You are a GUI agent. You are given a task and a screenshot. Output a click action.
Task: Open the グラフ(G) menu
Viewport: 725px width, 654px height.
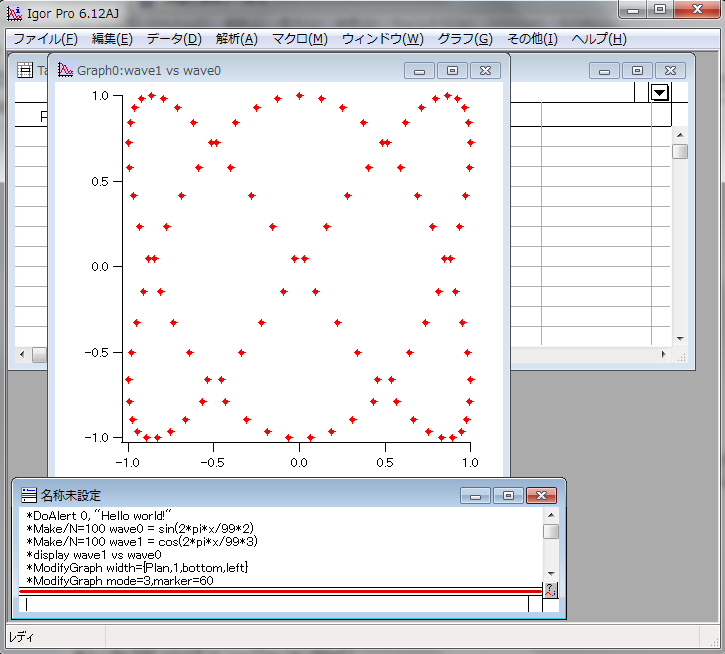click(x=465, y=39)
